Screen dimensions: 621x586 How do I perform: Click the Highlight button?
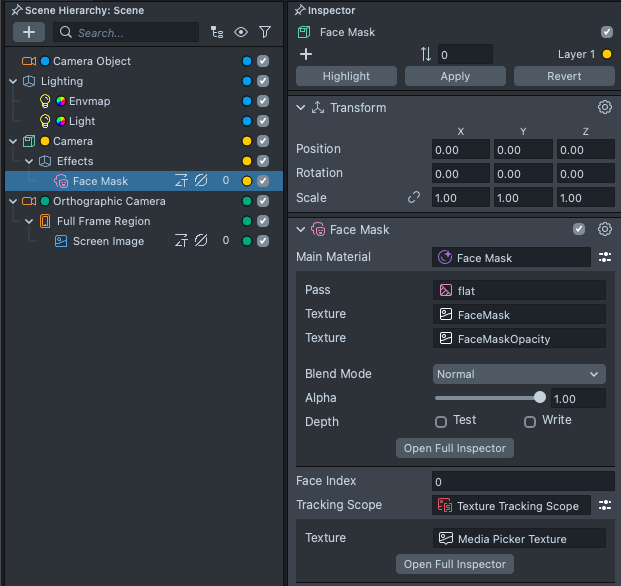pyautogui.click(x=347, y=76)
